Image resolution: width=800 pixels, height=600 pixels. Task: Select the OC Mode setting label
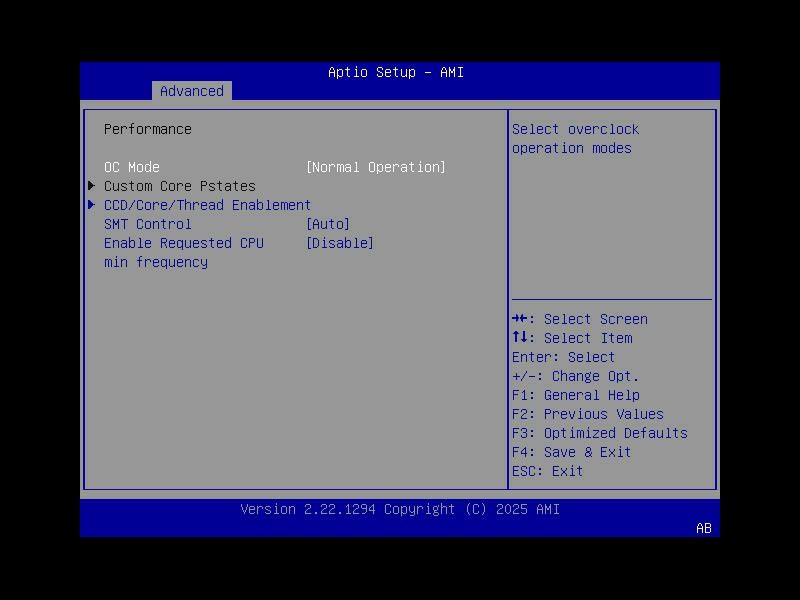[x=132, y=167]
